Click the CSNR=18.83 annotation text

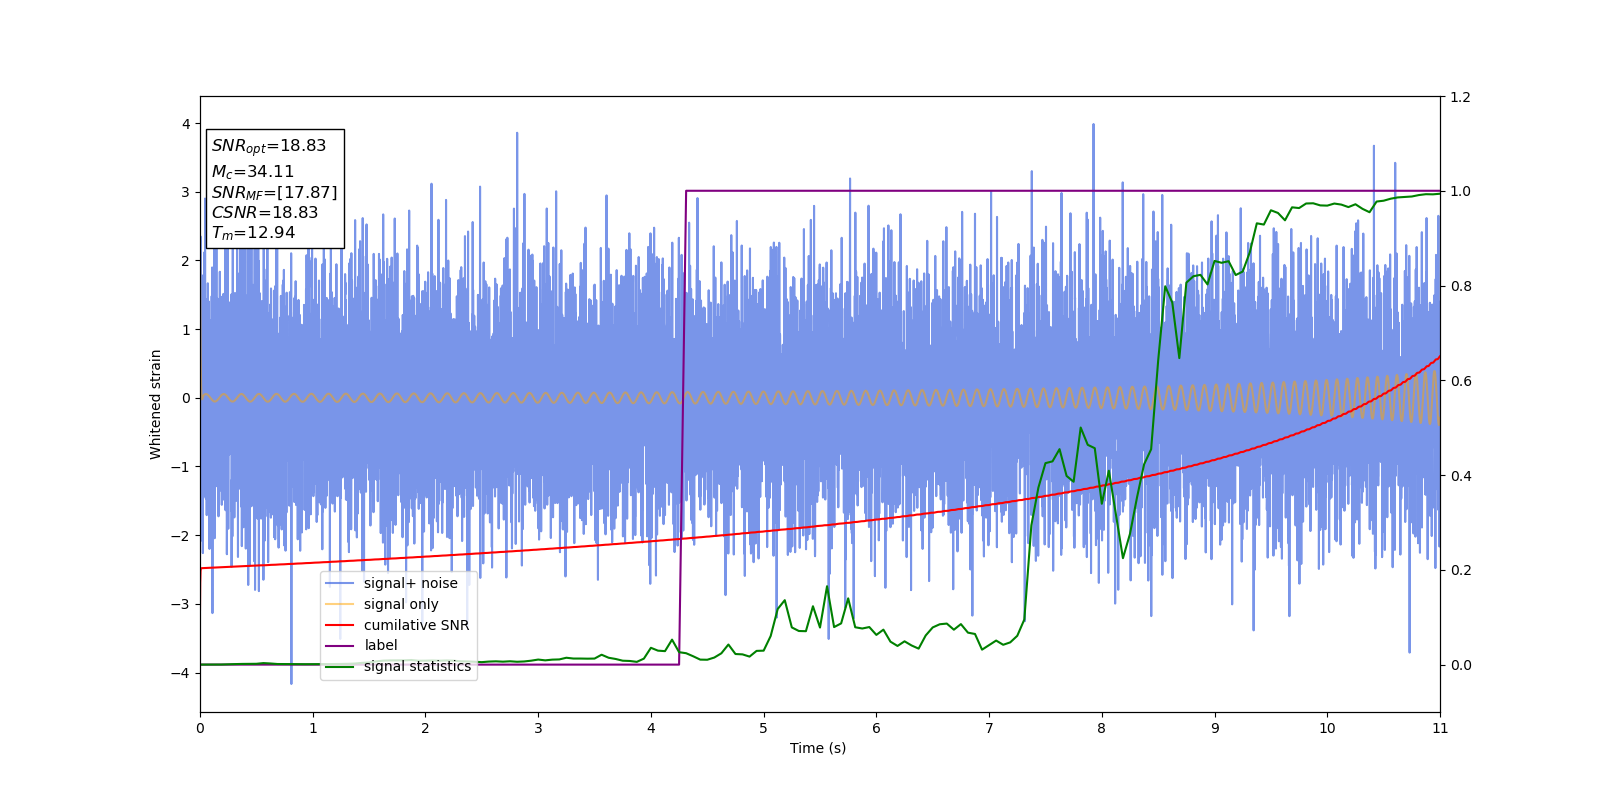tap(265, 213)
